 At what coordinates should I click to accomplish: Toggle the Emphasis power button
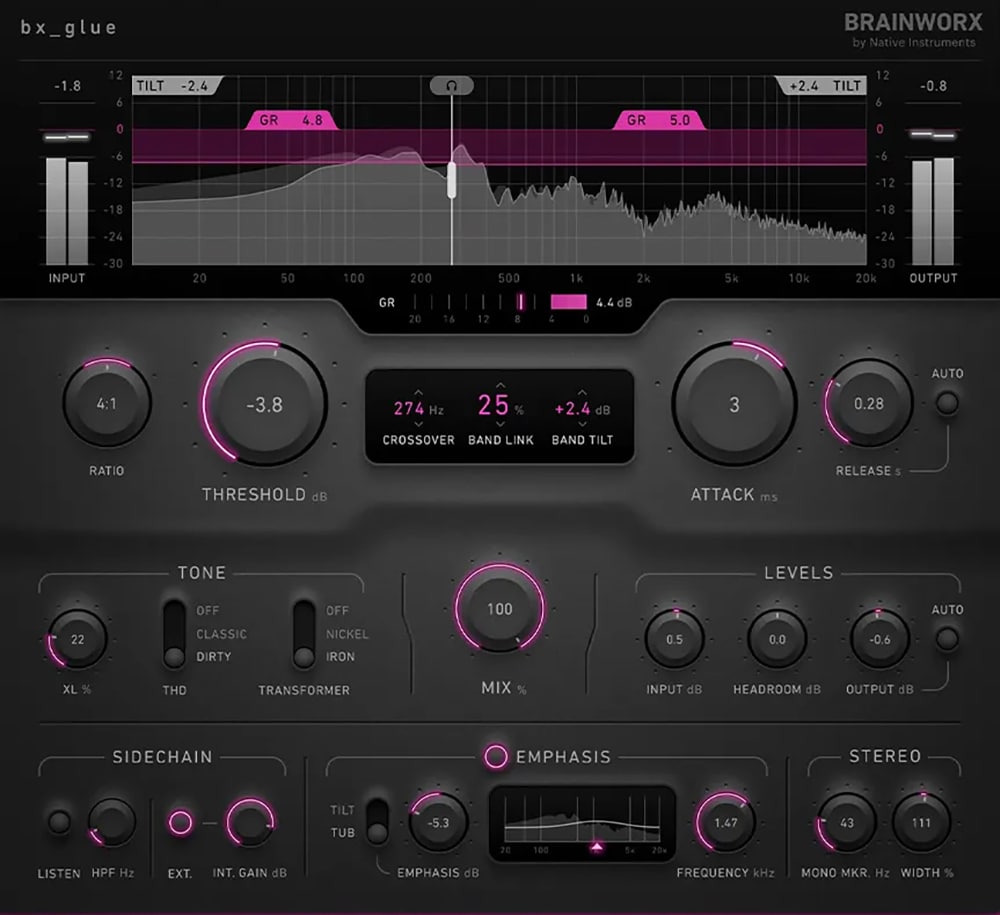pos(495,756)
